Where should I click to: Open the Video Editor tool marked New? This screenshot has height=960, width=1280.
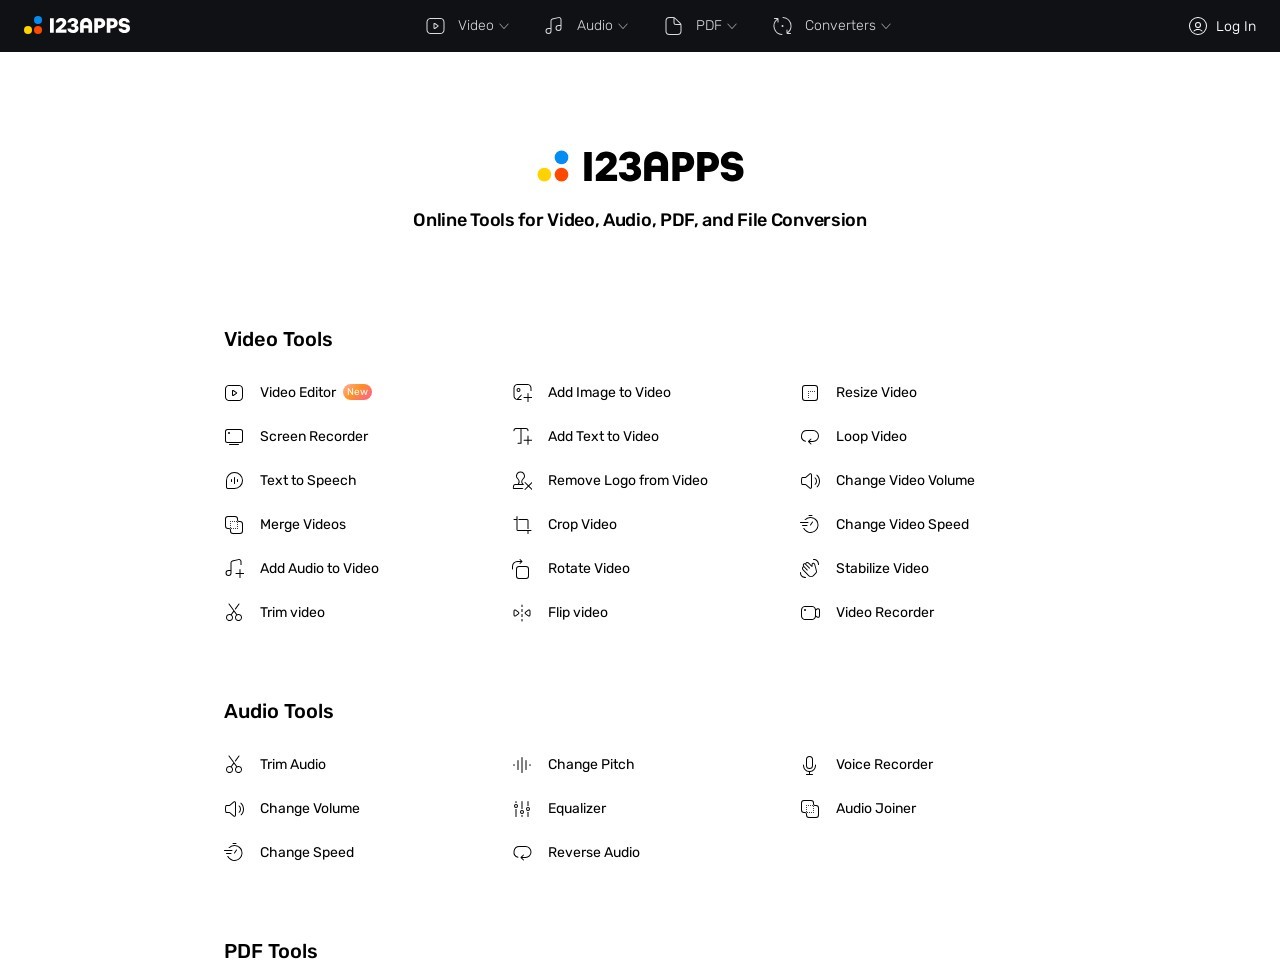tap(298, 393)
